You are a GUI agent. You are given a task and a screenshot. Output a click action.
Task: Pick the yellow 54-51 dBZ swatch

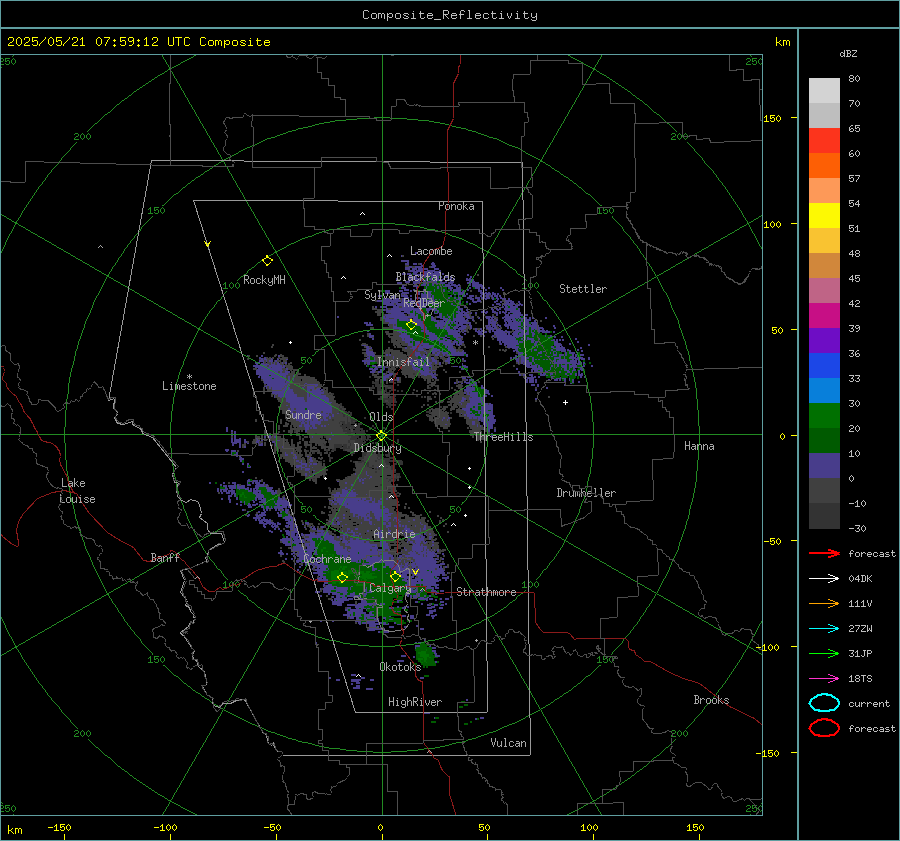point(824,216)
